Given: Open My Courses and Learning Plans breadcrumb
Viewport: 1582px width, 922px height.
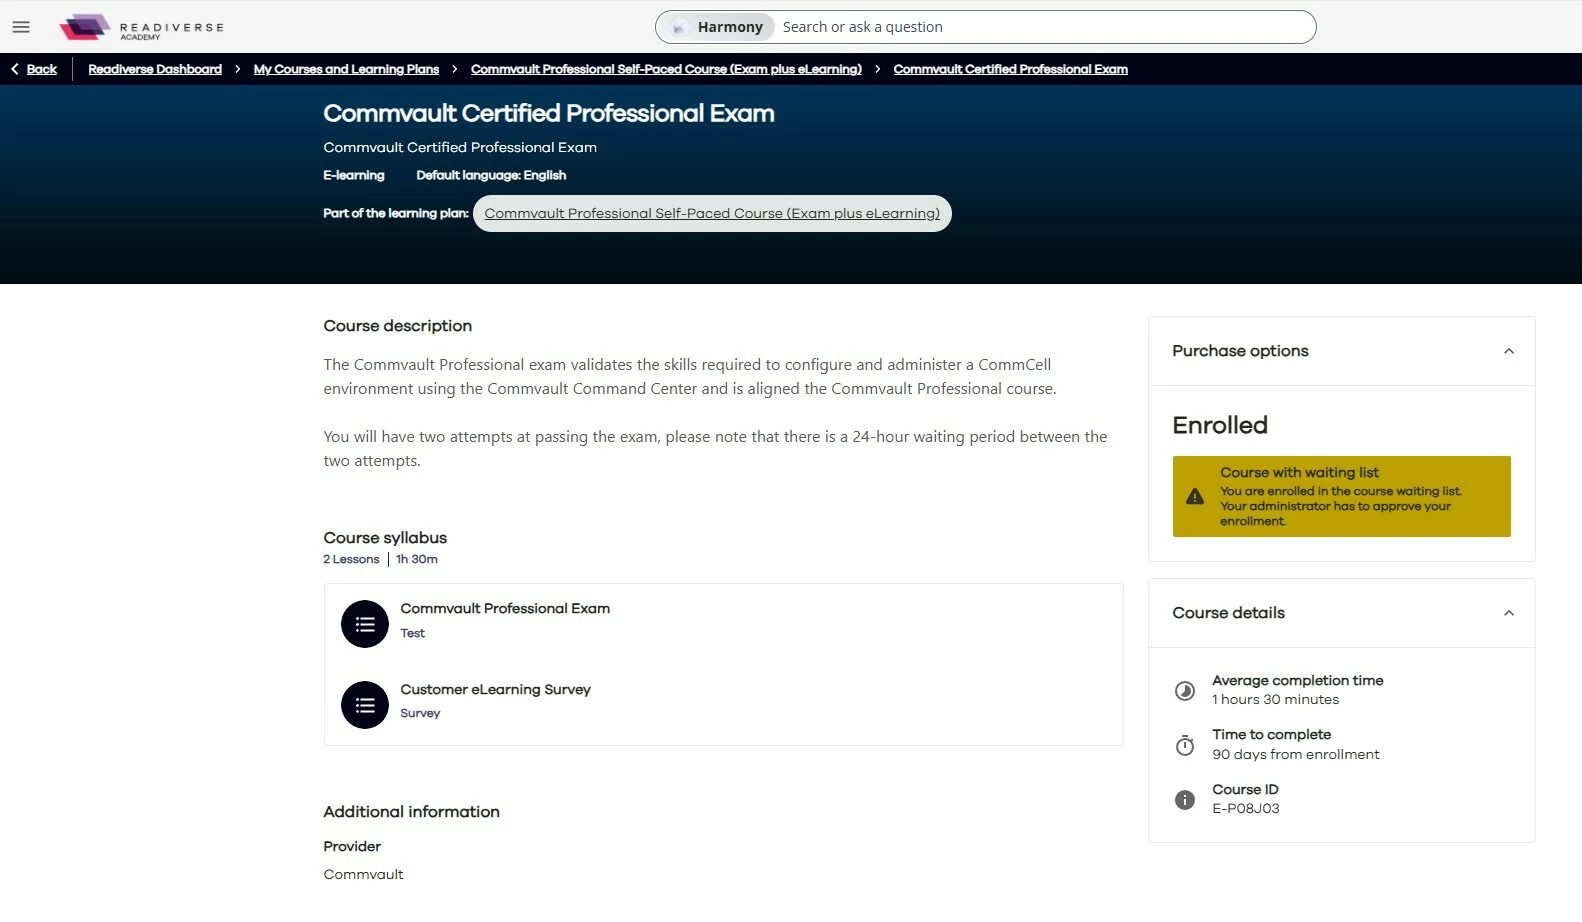Looking at the screenshot, I should 346,69.
